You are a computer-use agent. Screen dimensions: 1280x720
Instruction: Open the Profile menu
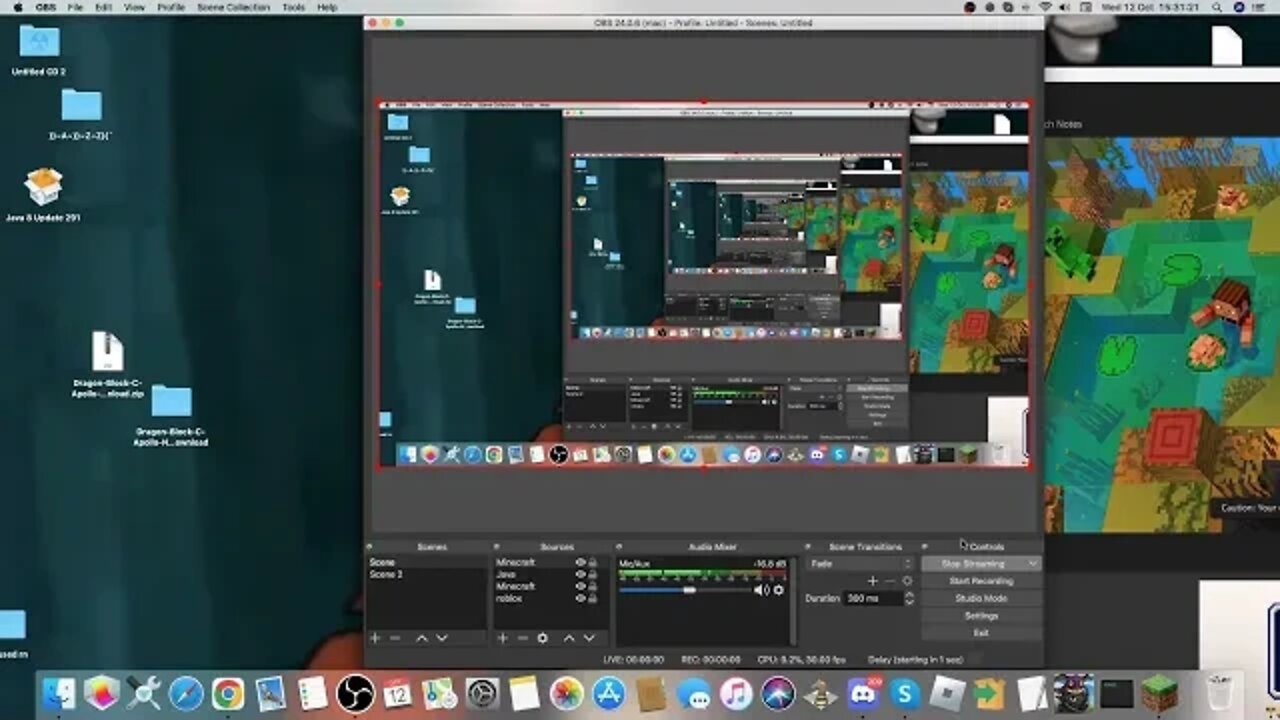(171, 7)
